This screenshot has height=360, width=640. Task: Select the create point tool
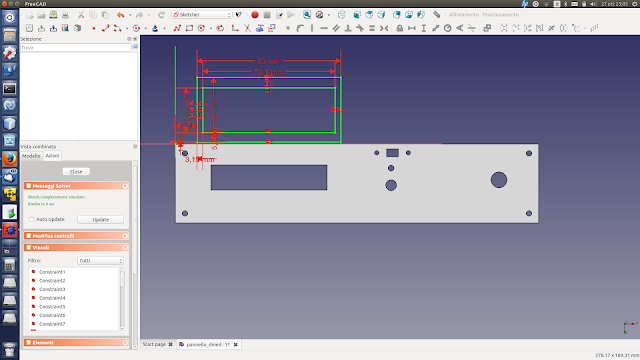[x=93, y=28]
